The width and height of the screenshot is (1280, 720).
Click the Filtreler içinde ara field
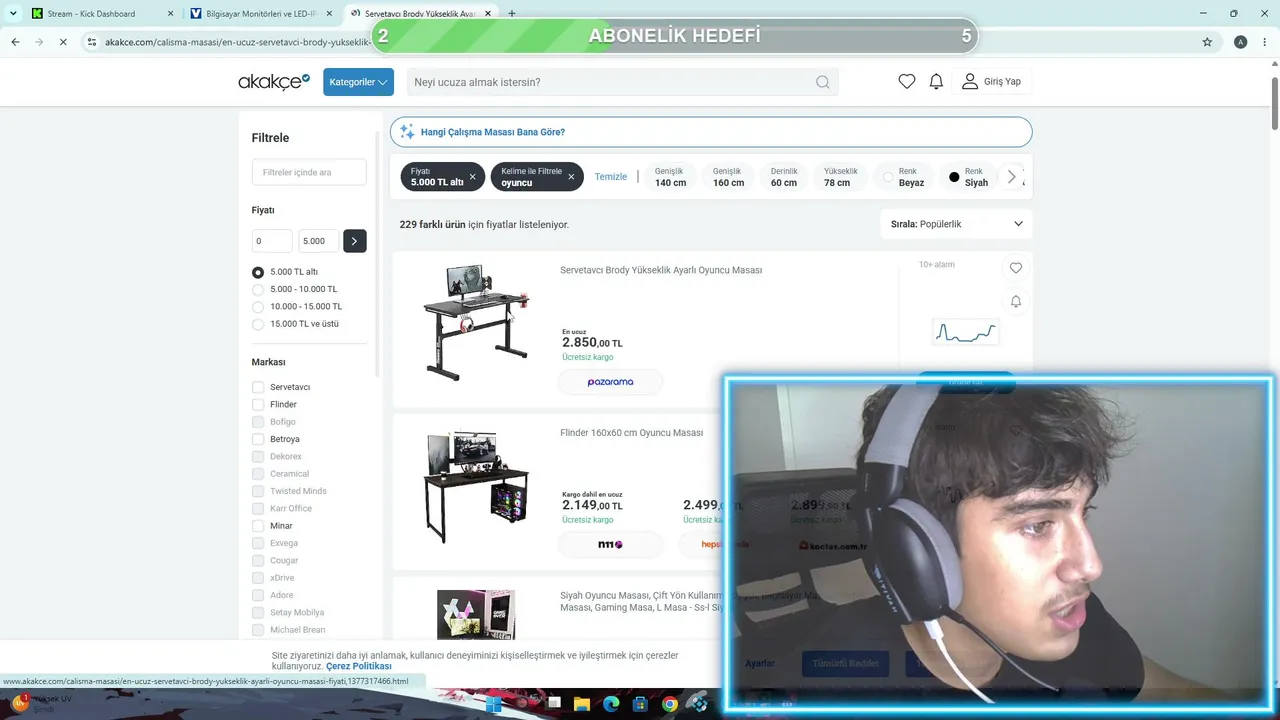click(x=309, y=172)
